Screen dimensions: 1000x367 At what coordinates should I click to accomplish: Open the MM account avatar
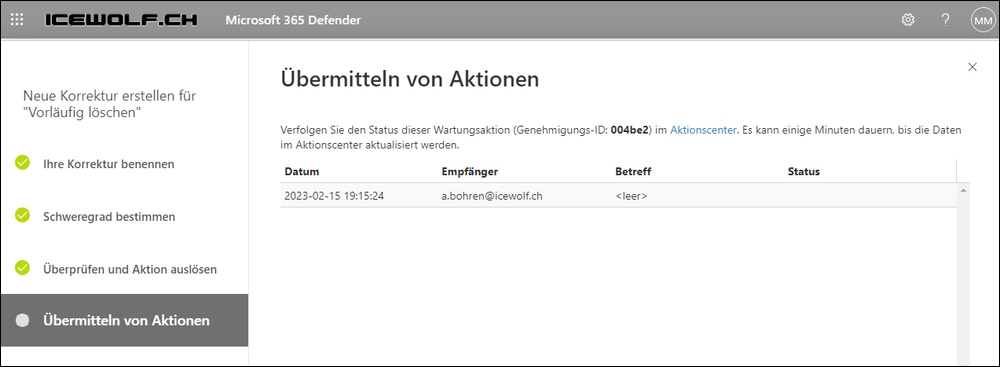coord(982,20)
